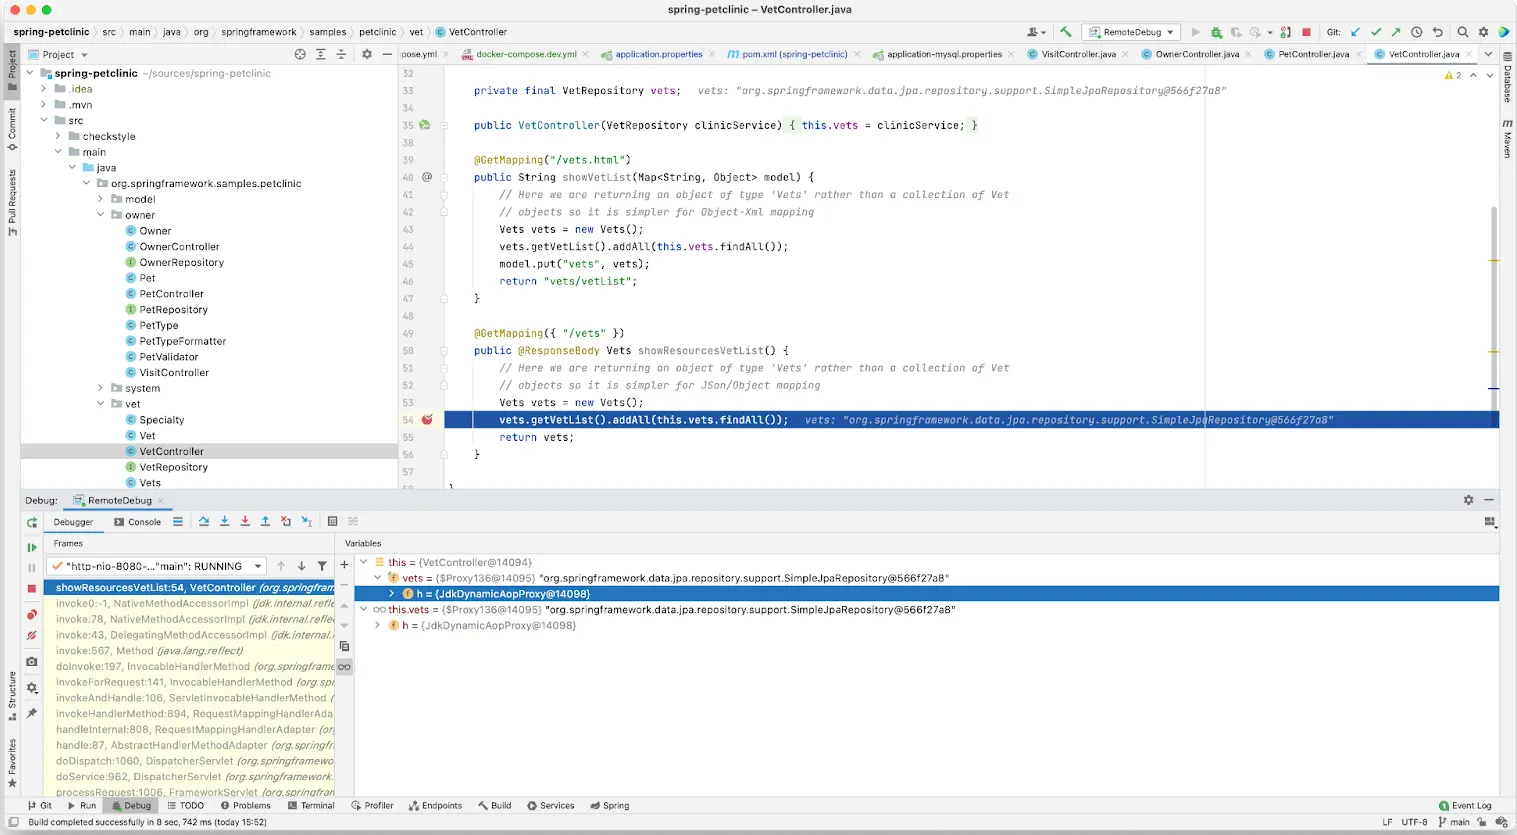Image resolution: width=1517 pixels, height=835 pixels.
Task: Click the Step Over icon in the debugger
Action: pos(205,521)
